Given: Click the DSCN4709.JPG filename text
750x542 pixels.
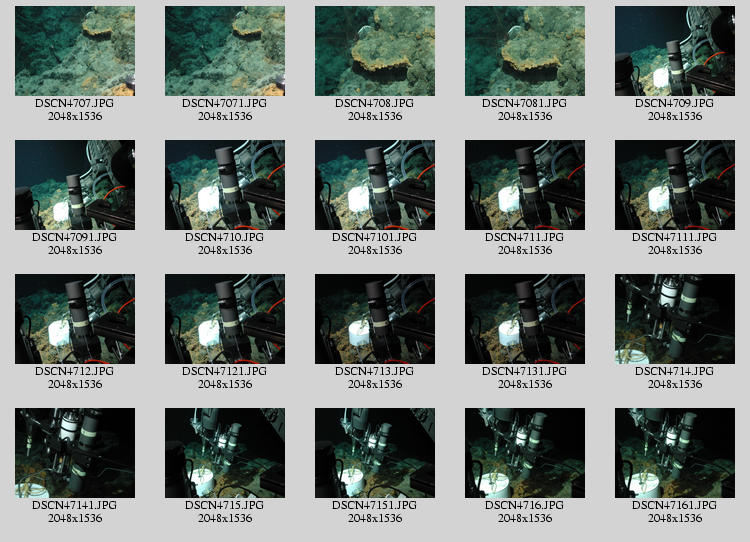Looking at the screenshot, I should 675,103.
